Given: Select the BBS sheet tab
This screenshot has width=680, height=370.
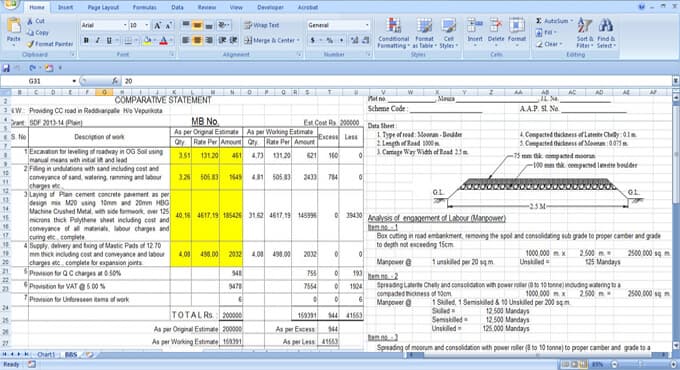Looking at the screenshot, I should tap(71, 354).
